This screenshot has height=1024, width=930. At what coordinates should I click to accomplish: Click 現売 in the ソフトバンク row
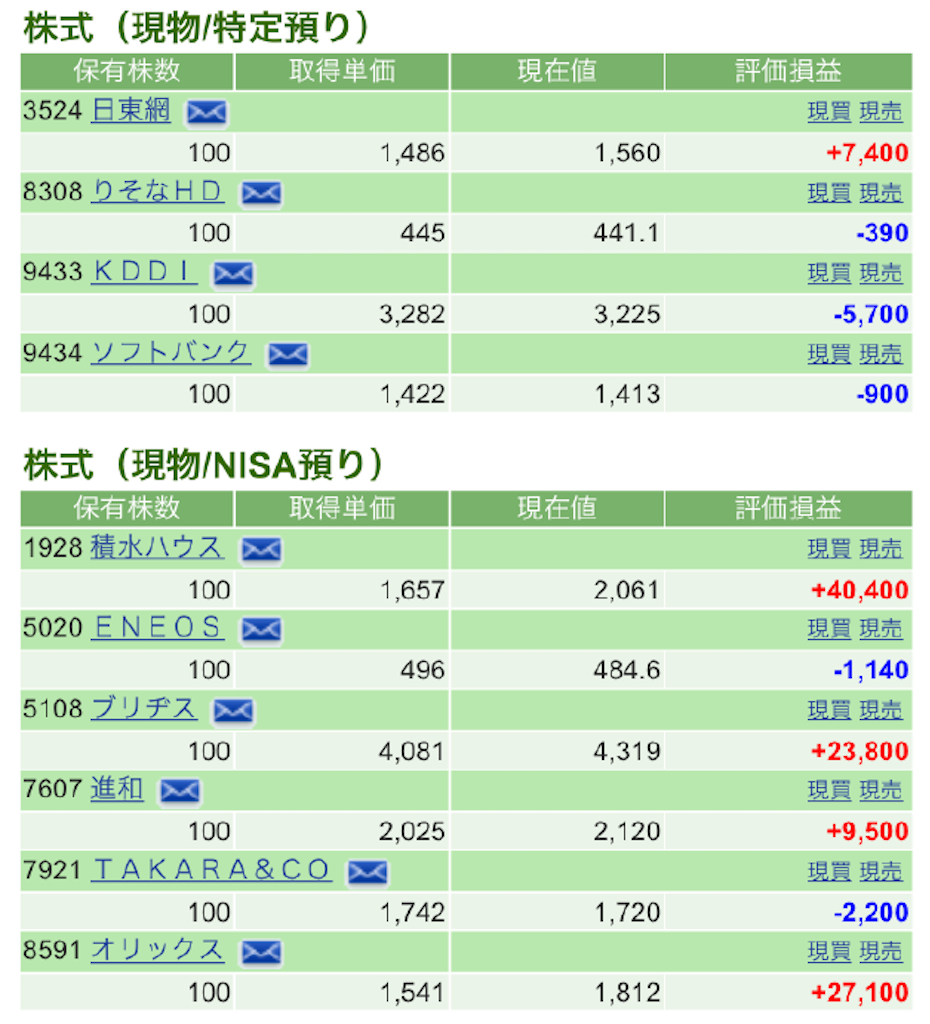coord(881,354)
